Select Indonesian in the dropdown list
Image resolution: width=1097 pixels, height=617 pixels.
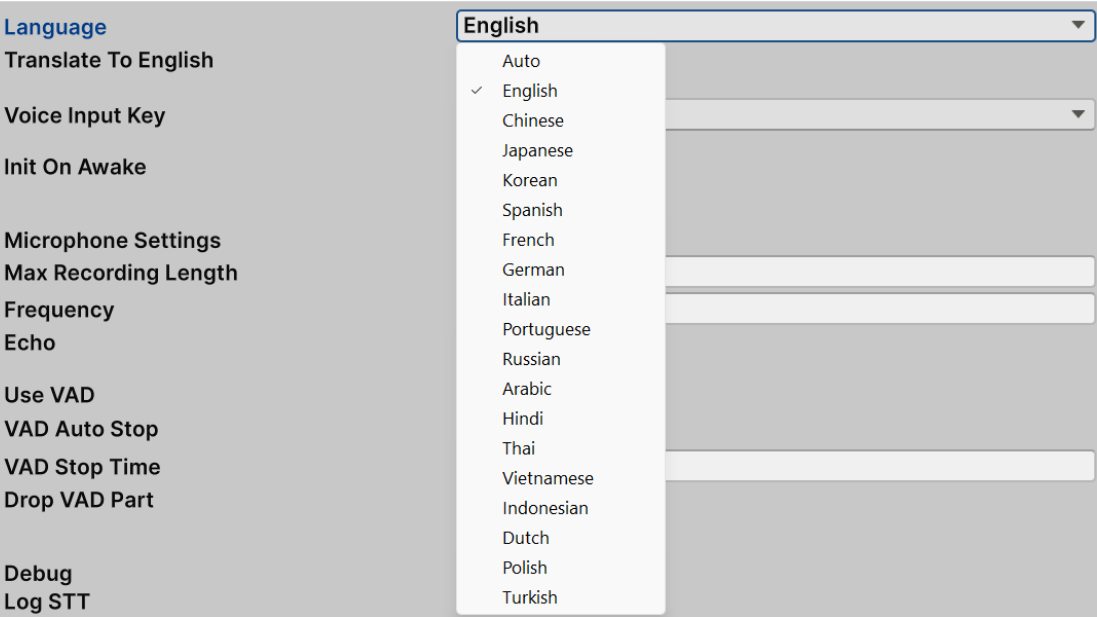pos(545,508)
